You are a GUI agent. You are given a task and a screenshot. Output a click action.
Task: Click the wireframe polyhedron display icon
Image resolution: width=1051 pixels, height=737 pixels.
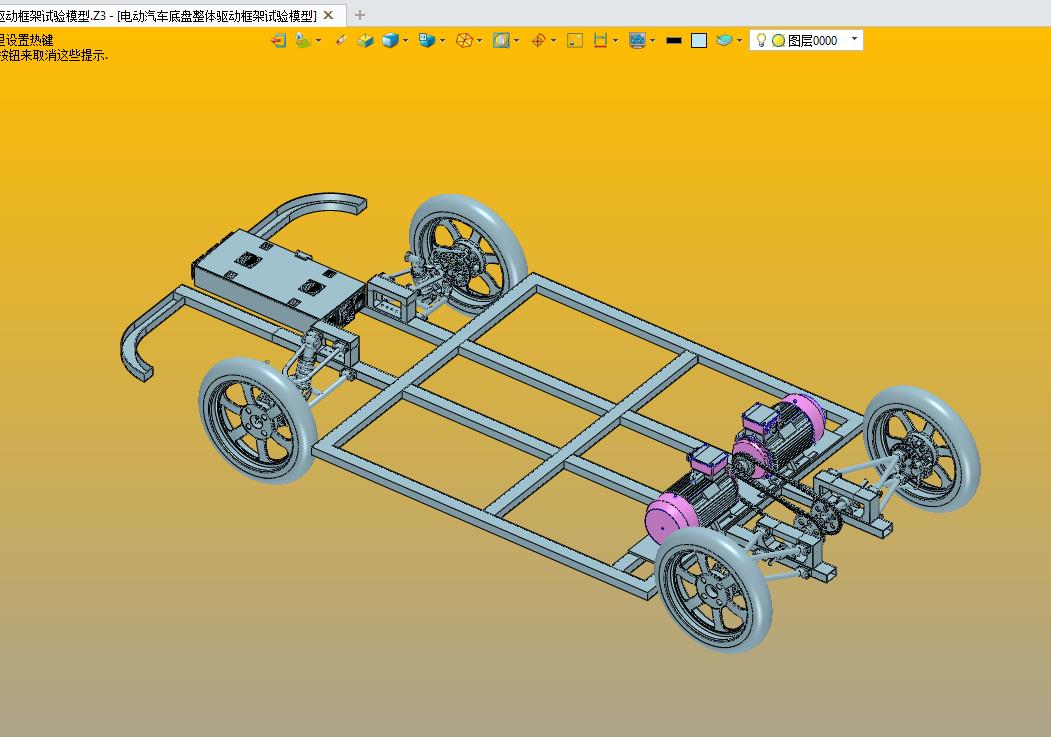click(x=464, y=40)
